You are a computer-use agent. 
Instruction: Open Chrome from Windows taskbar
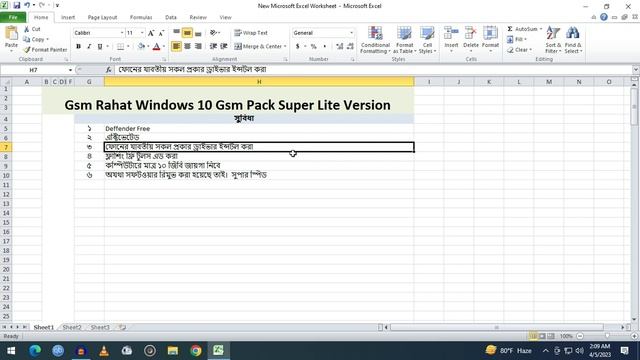click(x=196, y=351)
